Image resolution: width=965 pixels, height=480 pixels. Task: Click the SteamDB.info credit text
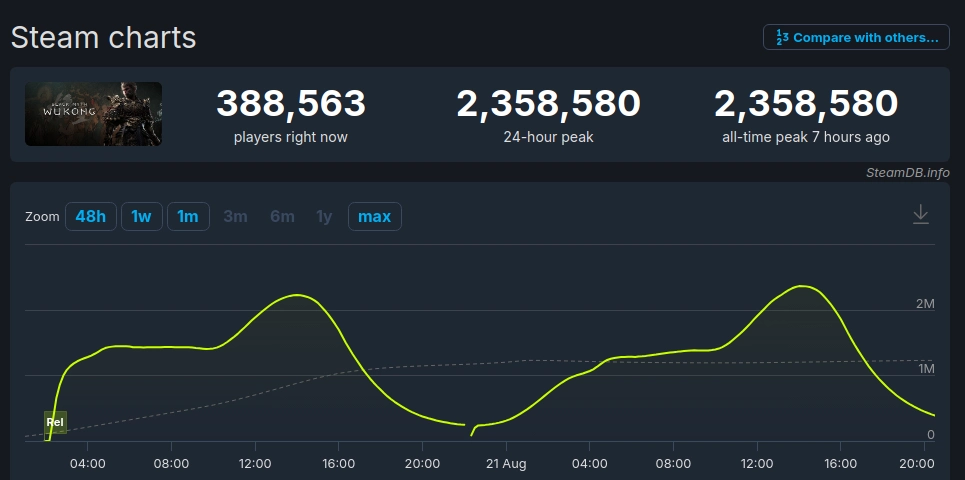pyautogui.click(x=908, y=173)
